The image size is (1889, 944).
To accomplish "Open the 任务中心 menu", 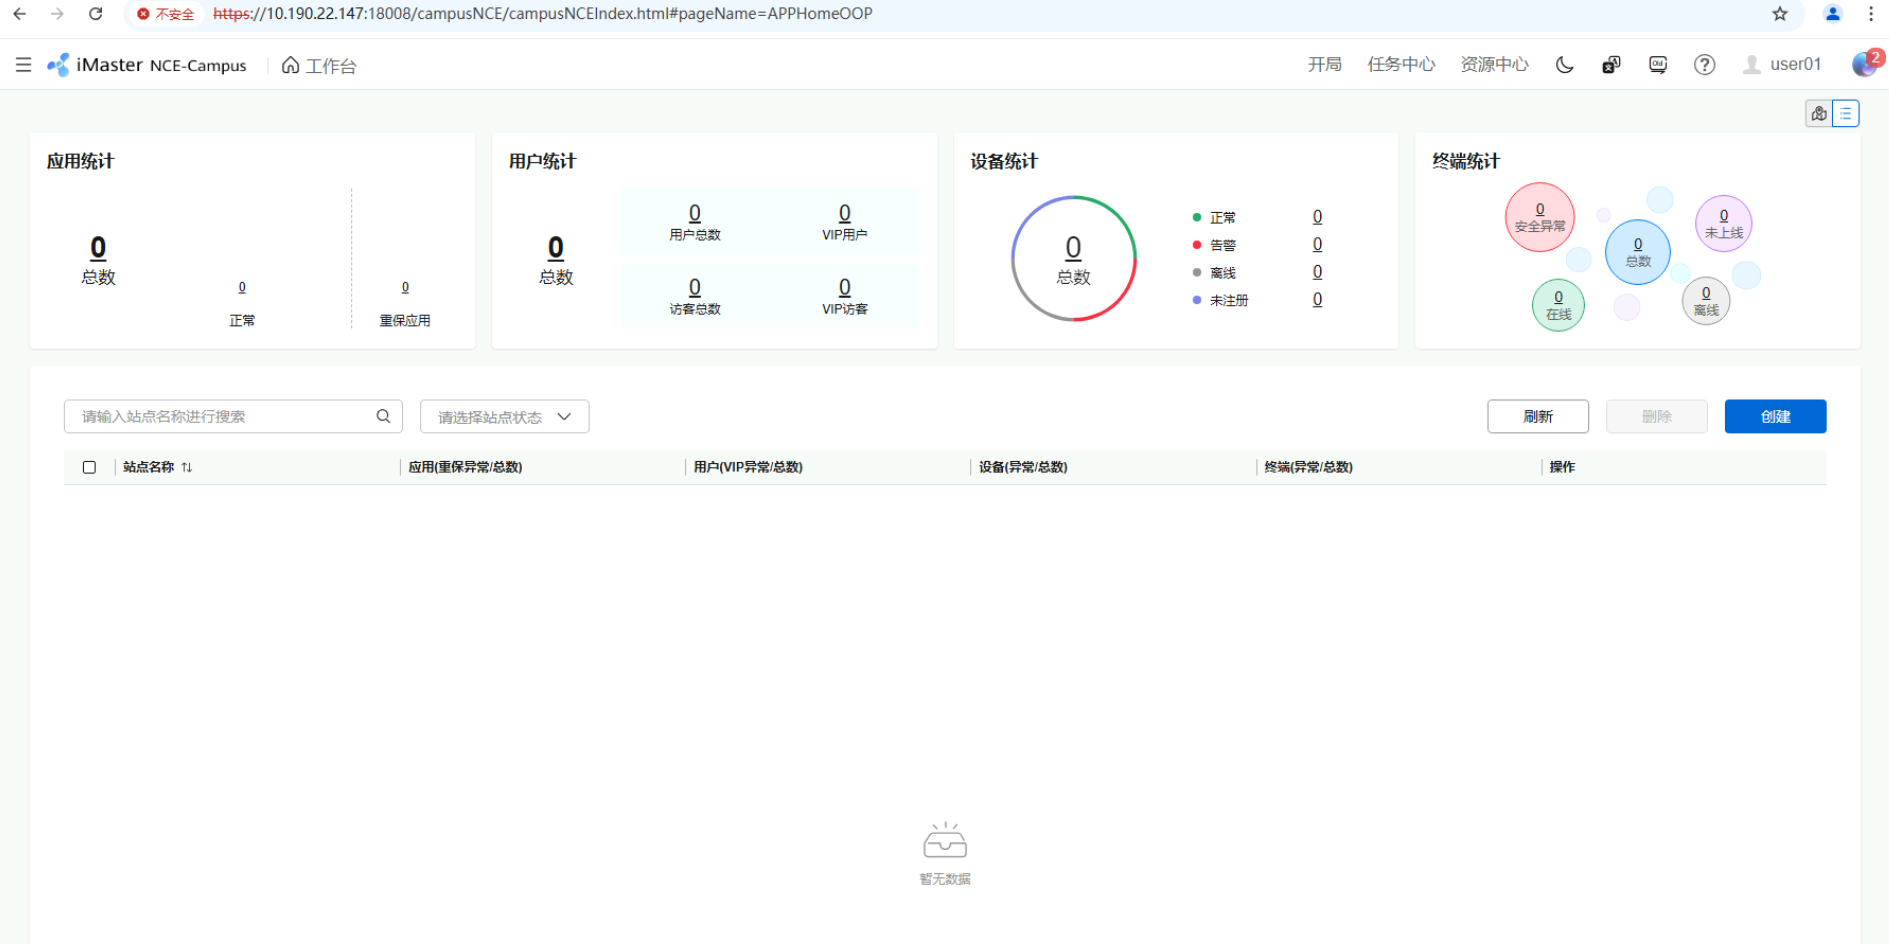I will (1400, 65).
